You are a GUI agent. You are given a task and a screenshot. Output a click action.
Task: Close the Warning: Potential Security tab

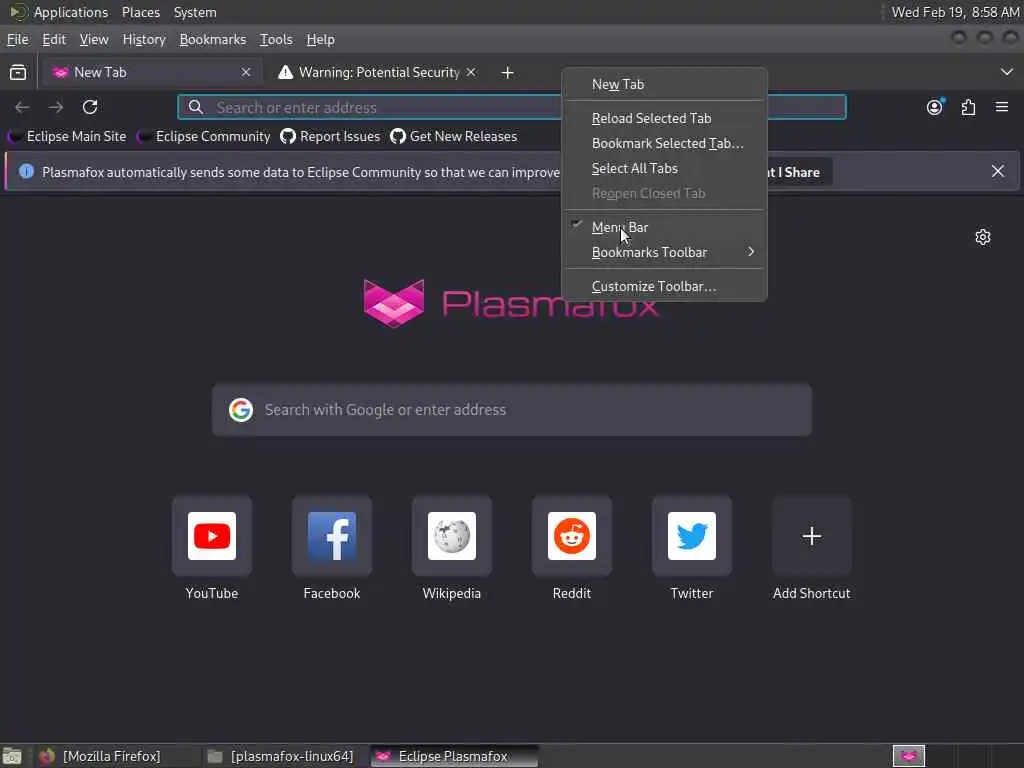pyautogui.click(x=471, y=72)
